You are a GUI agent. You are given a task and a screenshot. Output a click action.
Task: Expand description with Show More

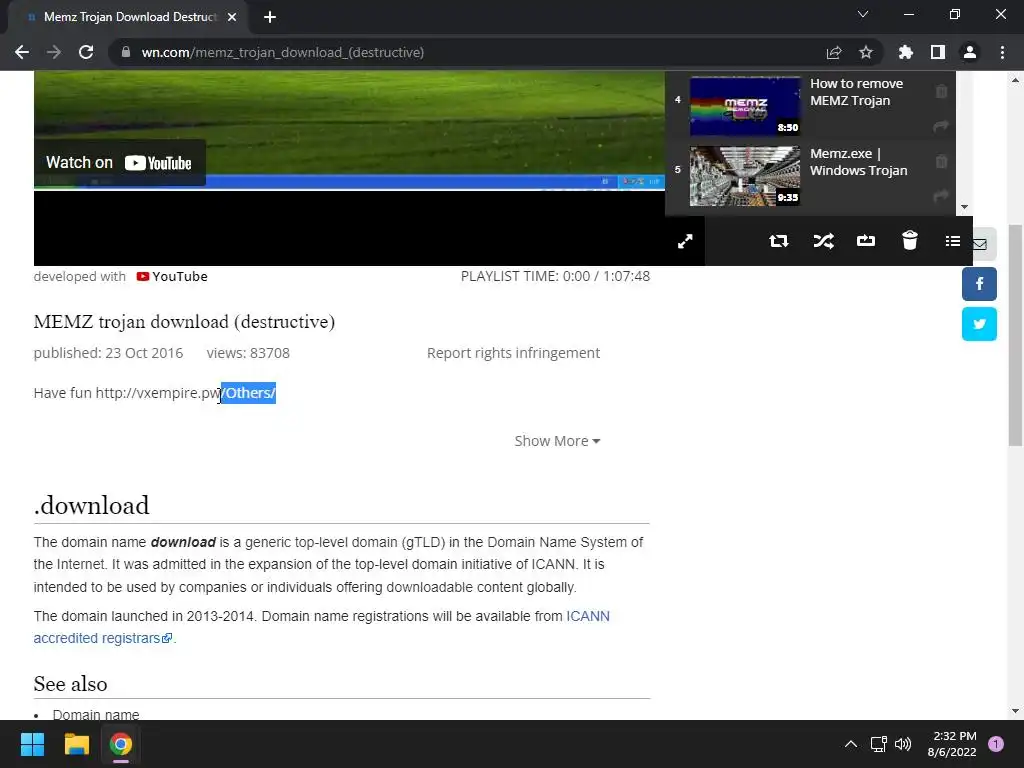click(x=557, y=441)
